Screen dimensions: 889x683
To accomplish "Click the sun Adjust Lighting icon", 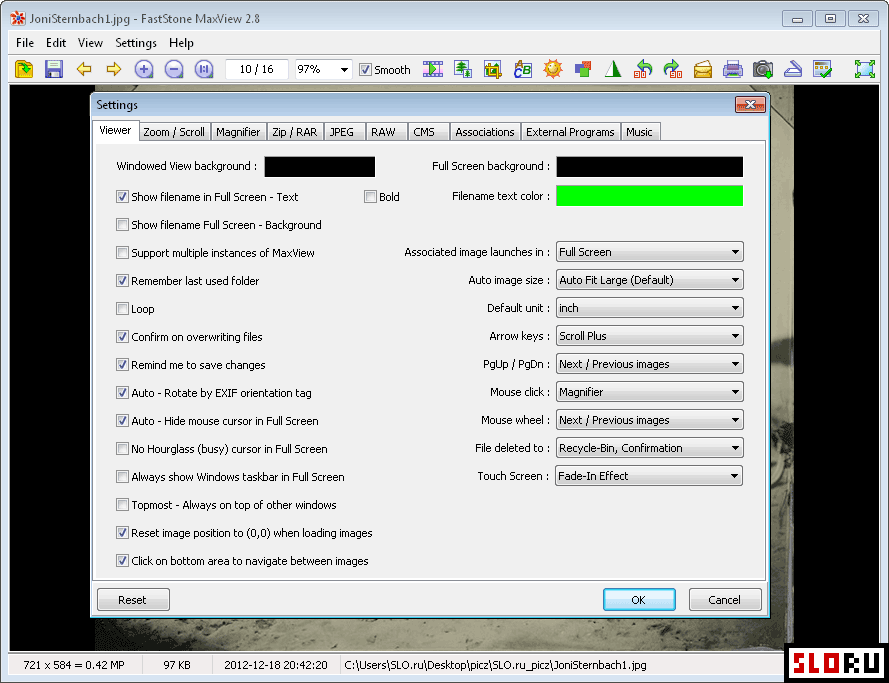I will [x=553, y=69].
